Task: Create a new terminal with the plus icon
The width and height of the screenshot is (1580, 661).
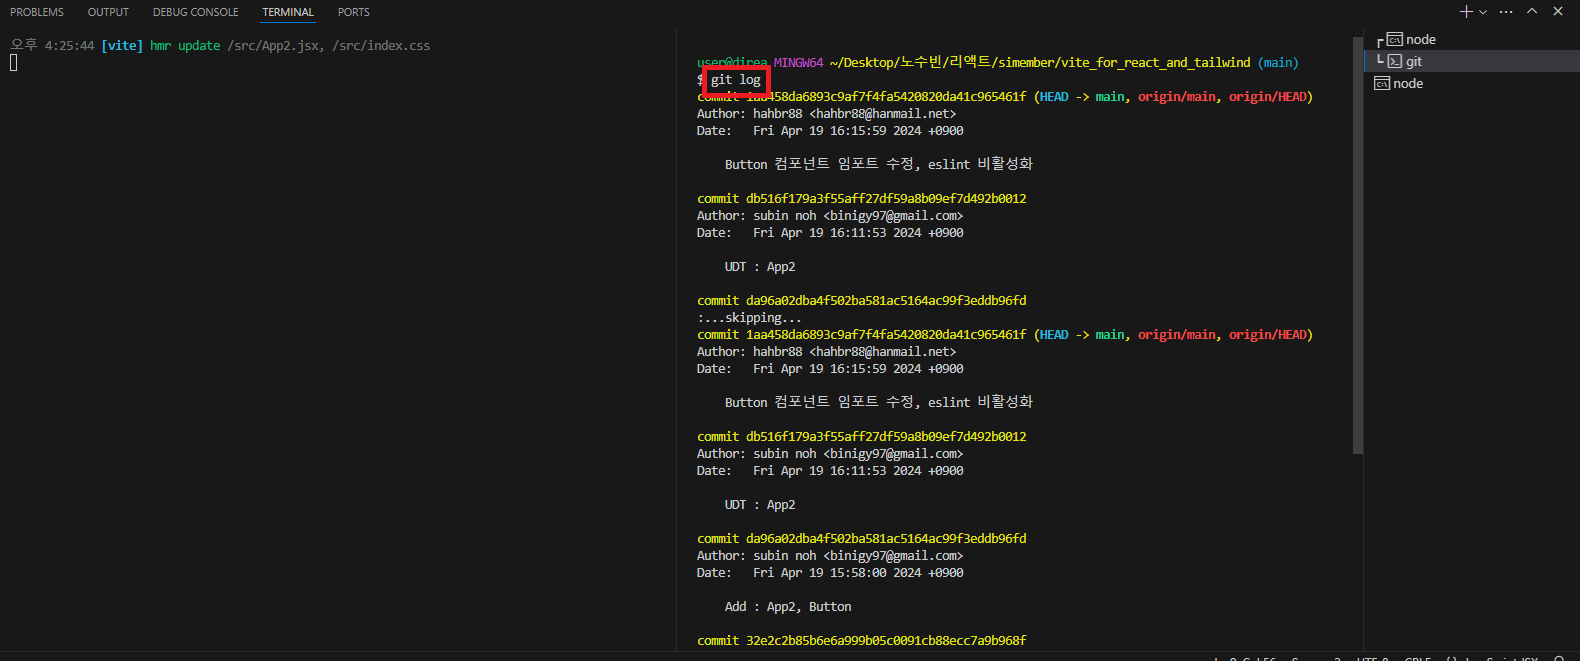Action: 1466,12
